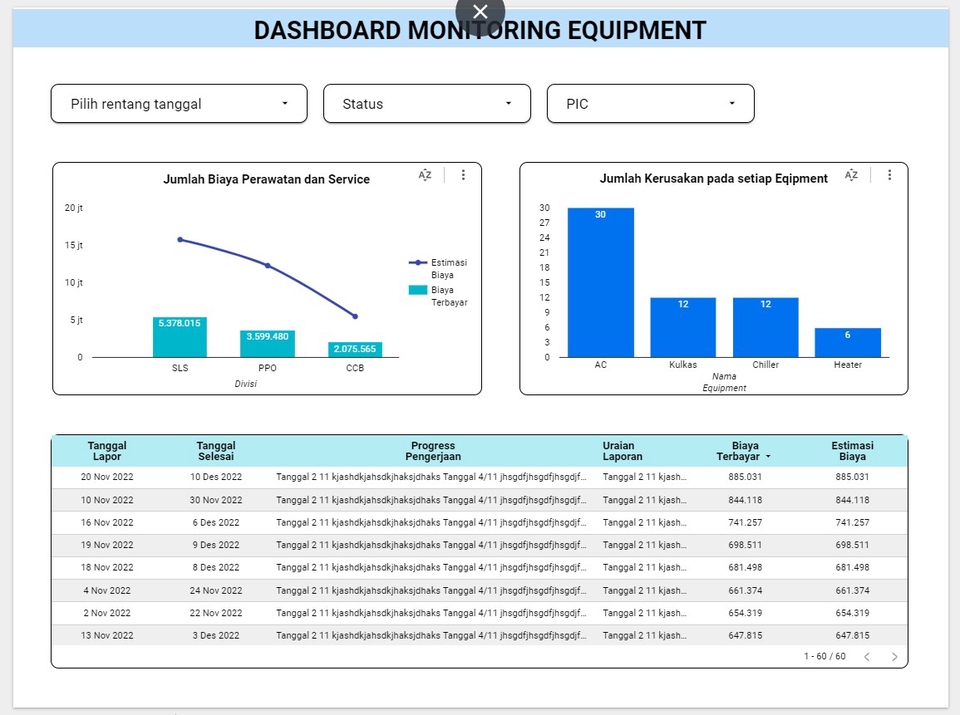Sort table by Tanggal Lapor column header
This screenshot has width=960, height=715.
[107, 451]
